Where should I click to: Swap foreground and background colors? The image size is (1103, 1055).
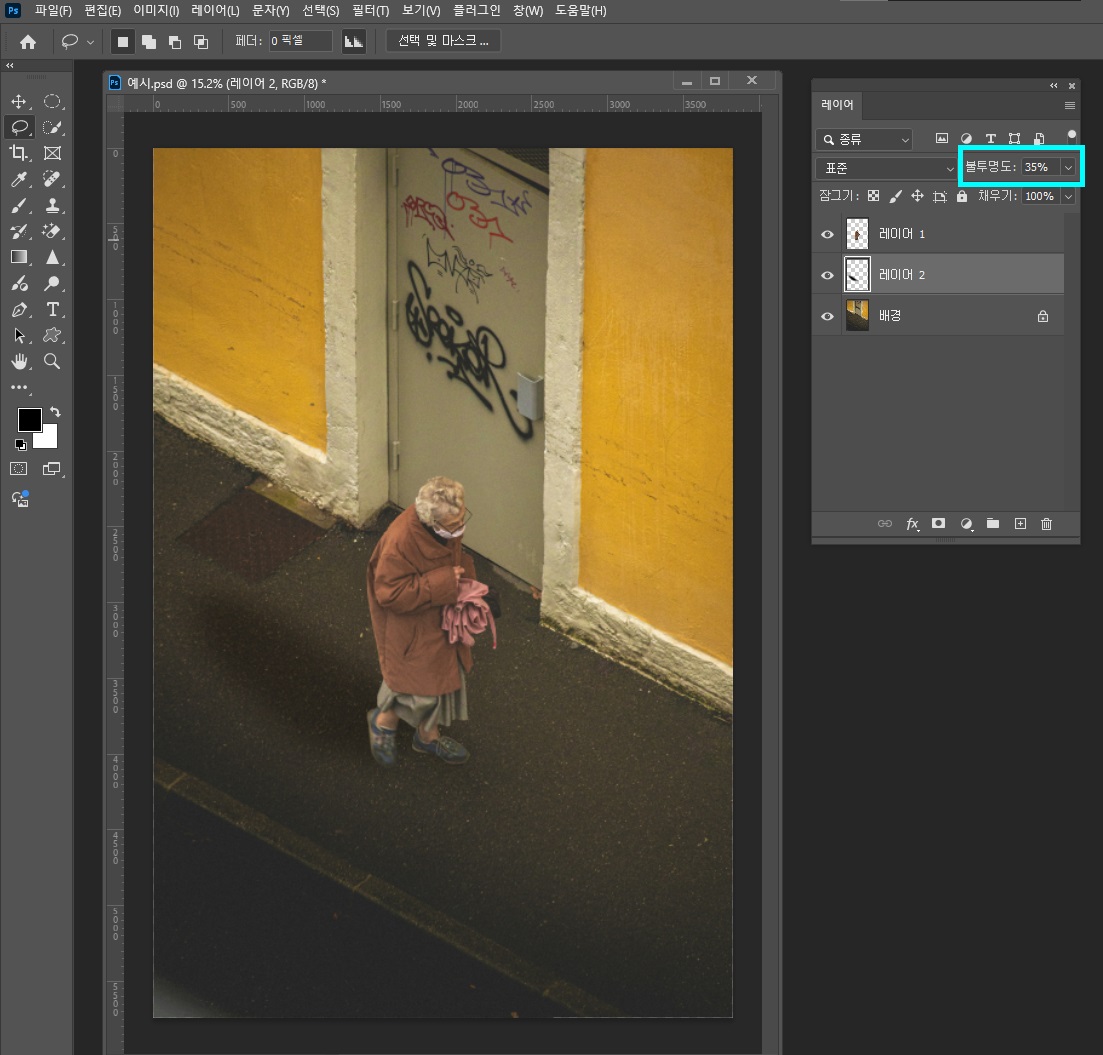coord(55,412)
